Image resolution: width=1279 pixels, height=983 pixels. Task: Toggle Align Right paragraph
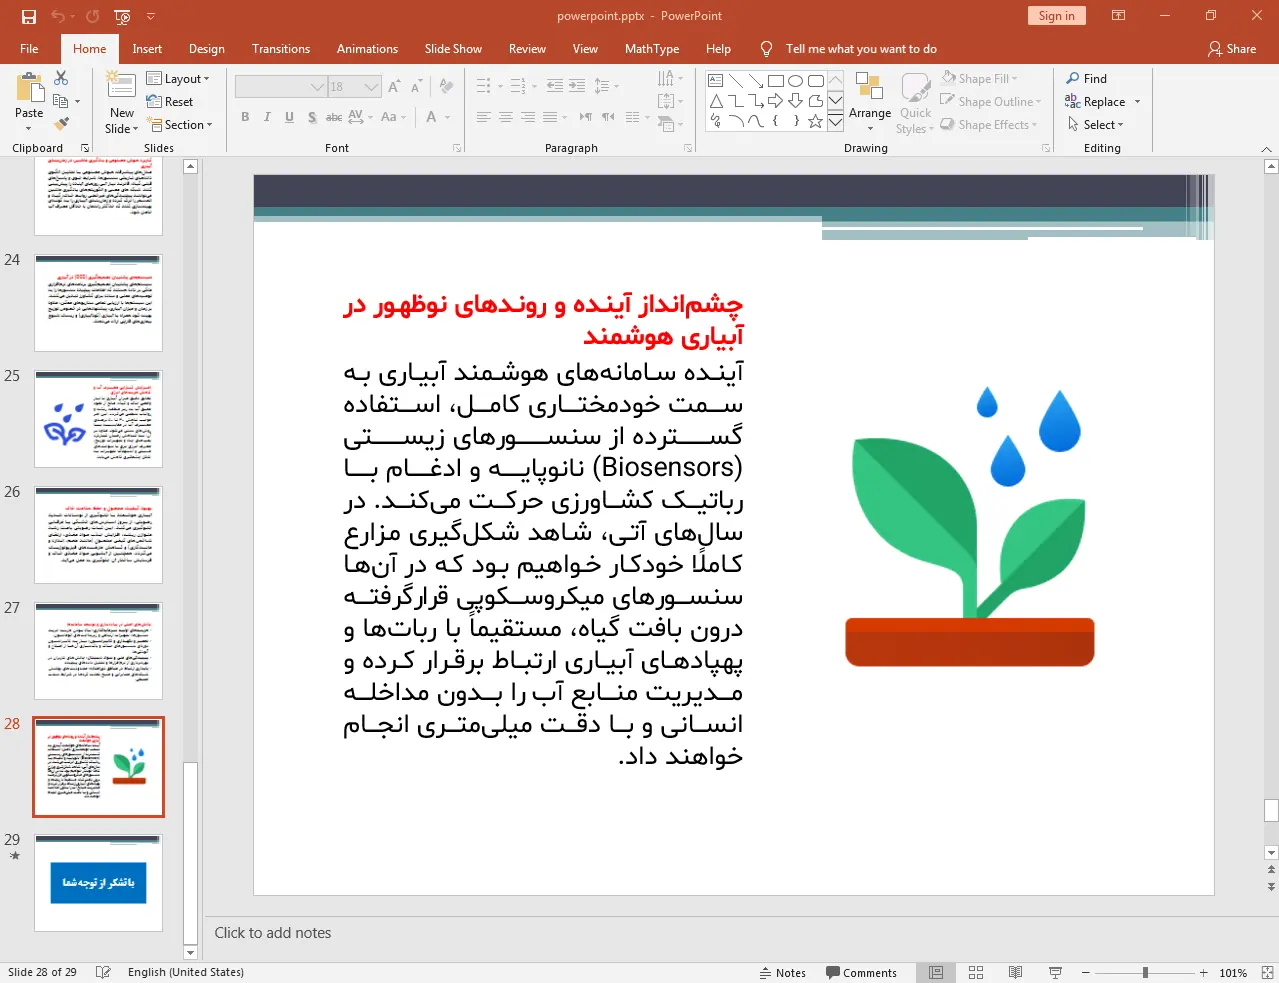tap(528, 117)
